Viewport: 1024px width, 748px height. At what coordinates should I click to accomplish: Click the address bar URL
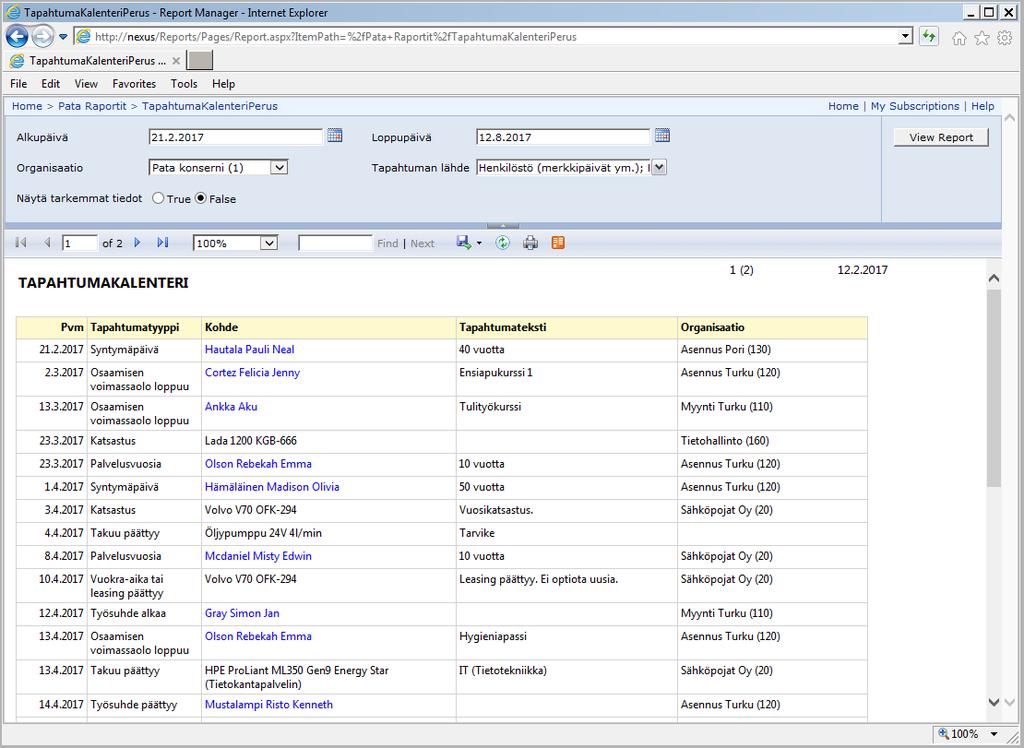click(x=336, y=37)
